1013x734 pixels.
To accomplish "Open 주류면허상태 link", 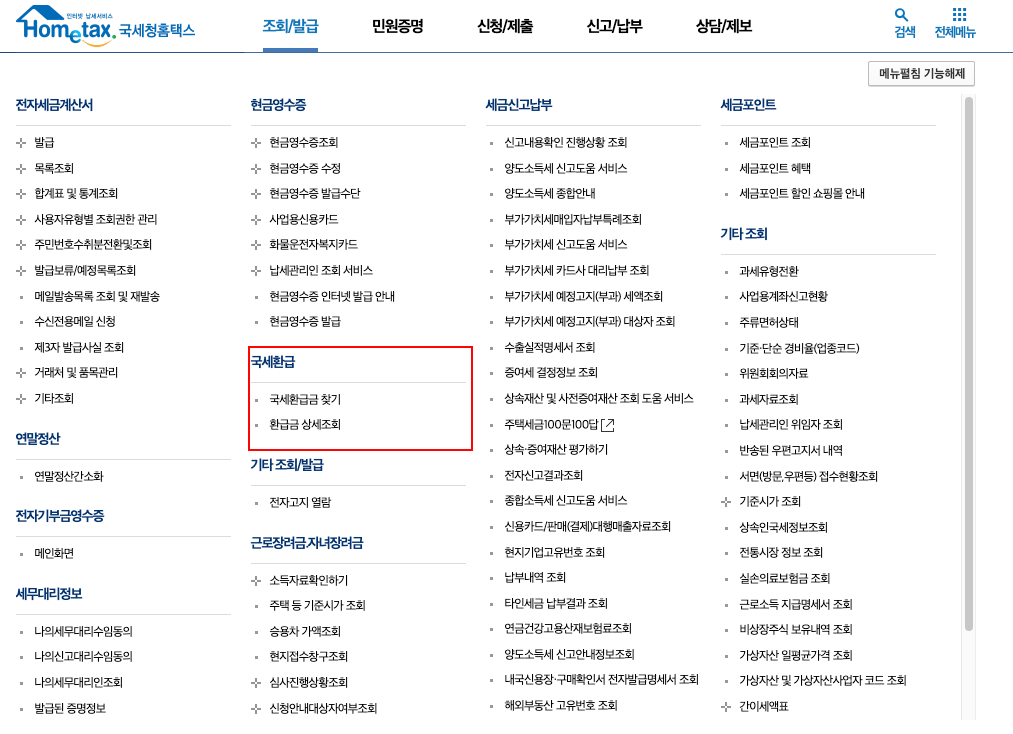I will click(769, 322).
